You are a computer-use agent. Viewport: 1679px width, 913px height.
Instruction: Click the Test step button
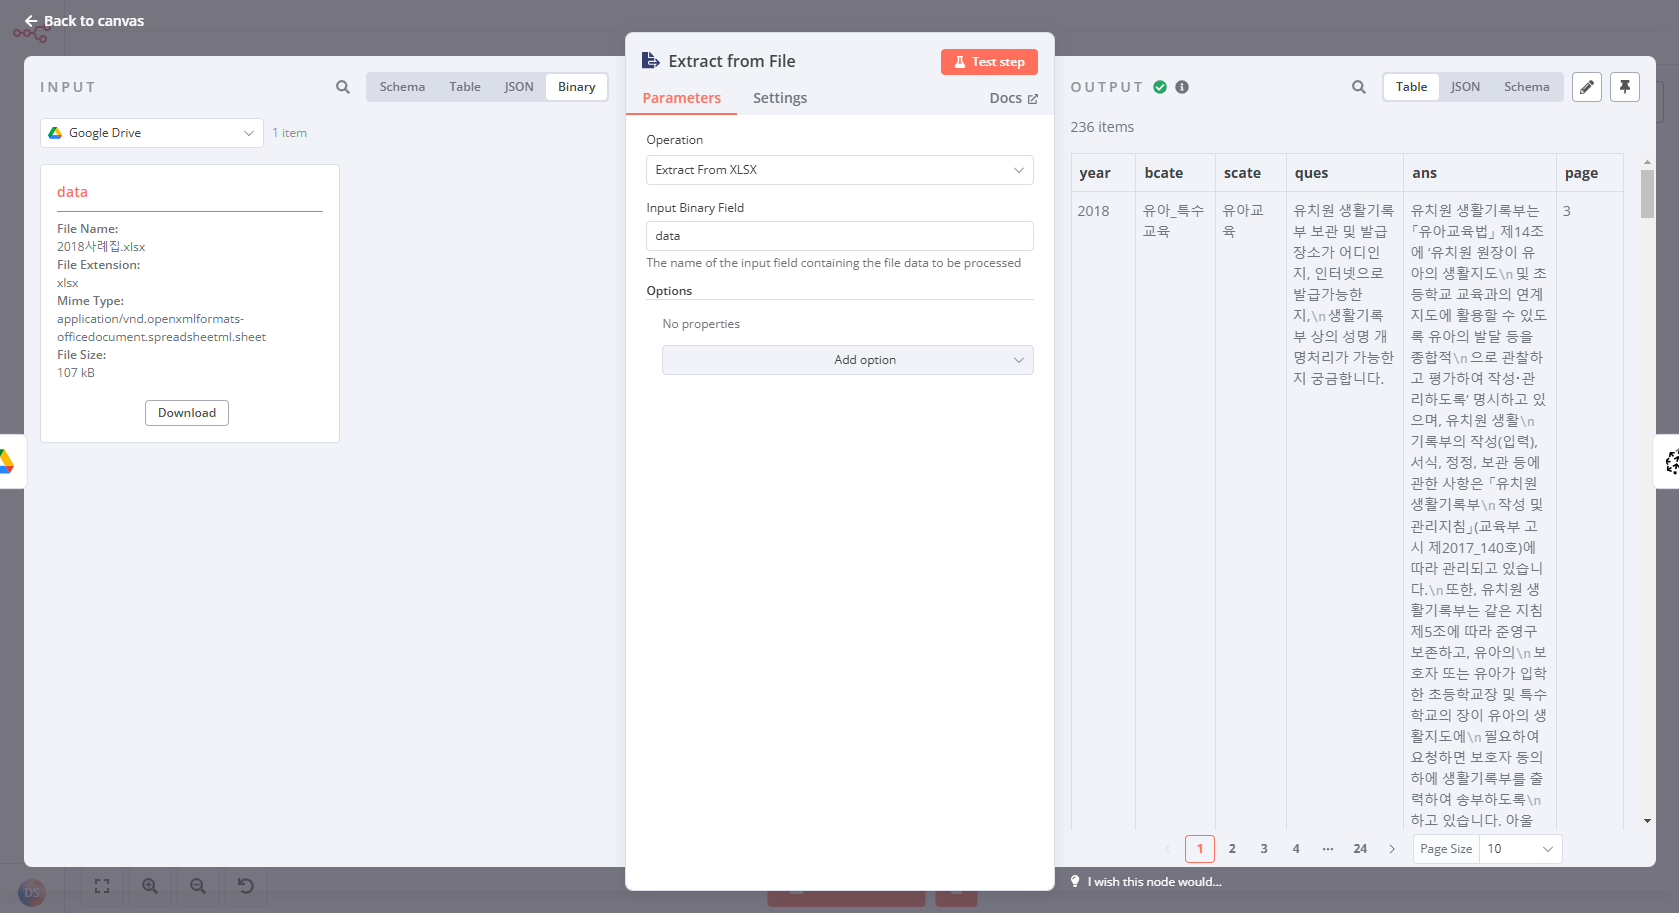989,62
